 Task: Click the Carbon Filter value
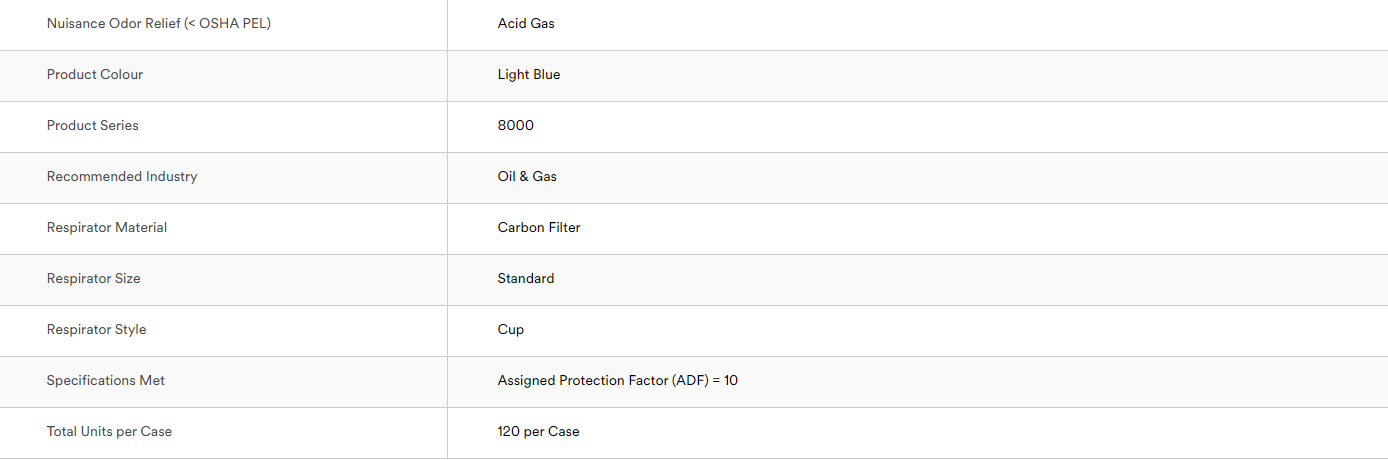point(539,227)
